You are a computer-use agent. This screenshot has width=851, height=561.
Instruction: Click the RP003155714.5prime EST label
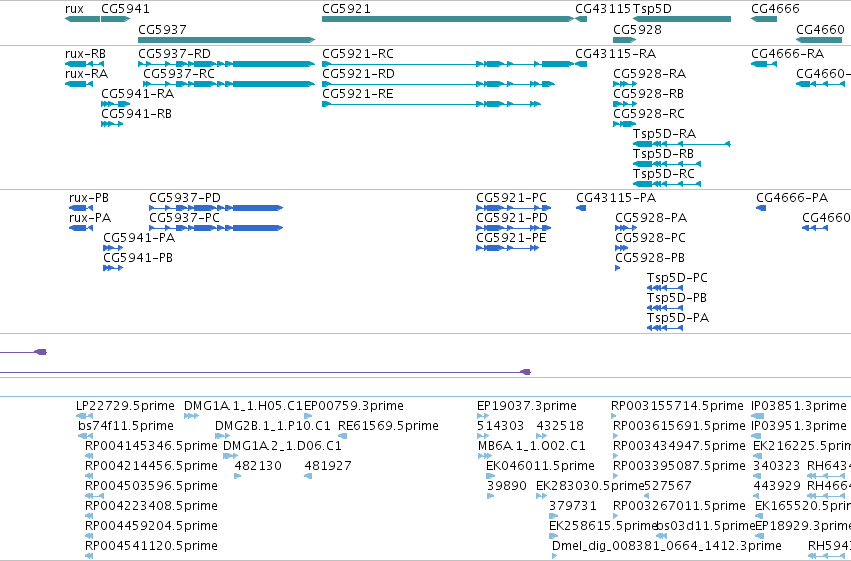[x=677, y=406]
